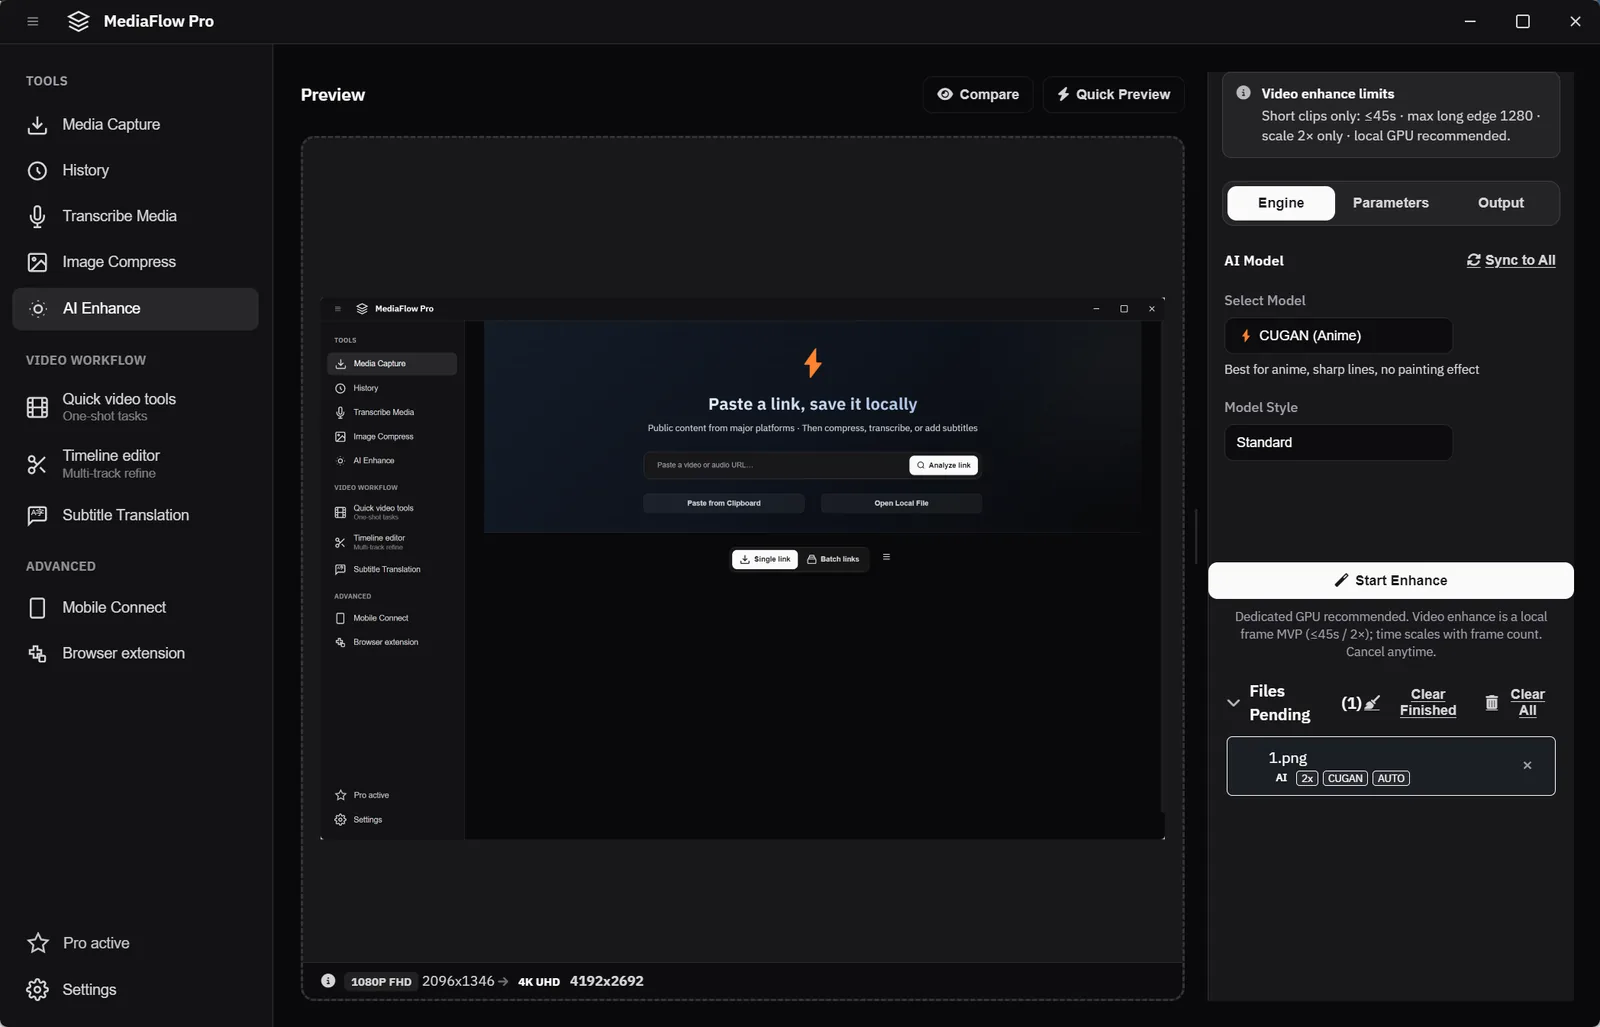Switch to the Engine tab
Screen dimensions: 1600x1027
point(1281,203)
